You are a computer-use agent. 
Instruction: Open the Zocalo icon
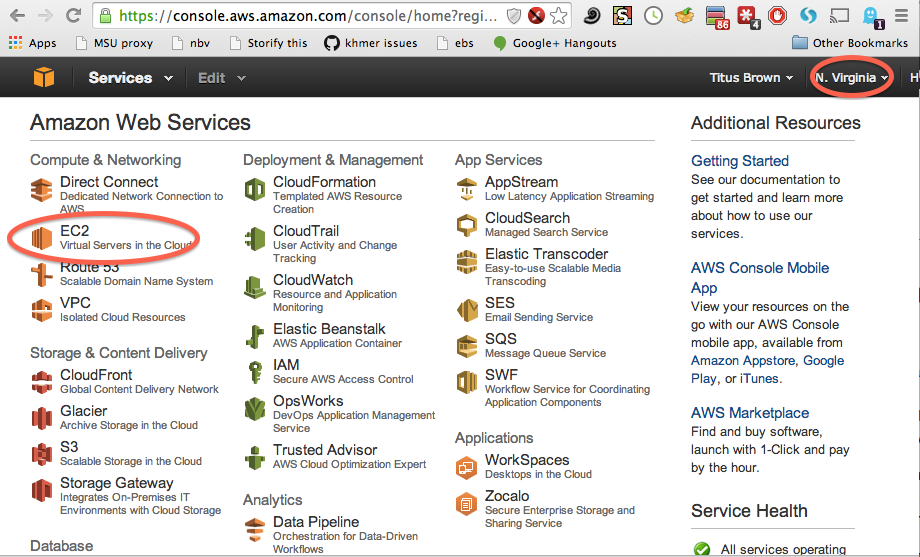coord(467,504)
